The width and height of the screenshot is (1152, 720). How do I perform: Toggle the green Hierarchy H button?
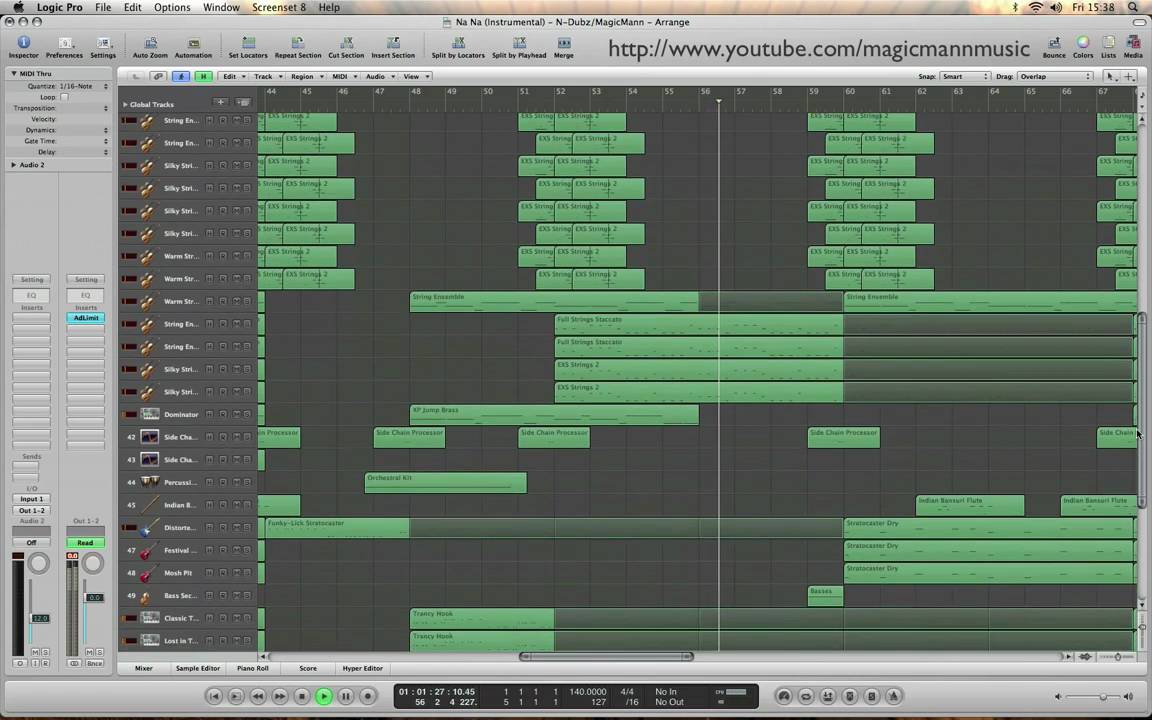pos(203,76)
